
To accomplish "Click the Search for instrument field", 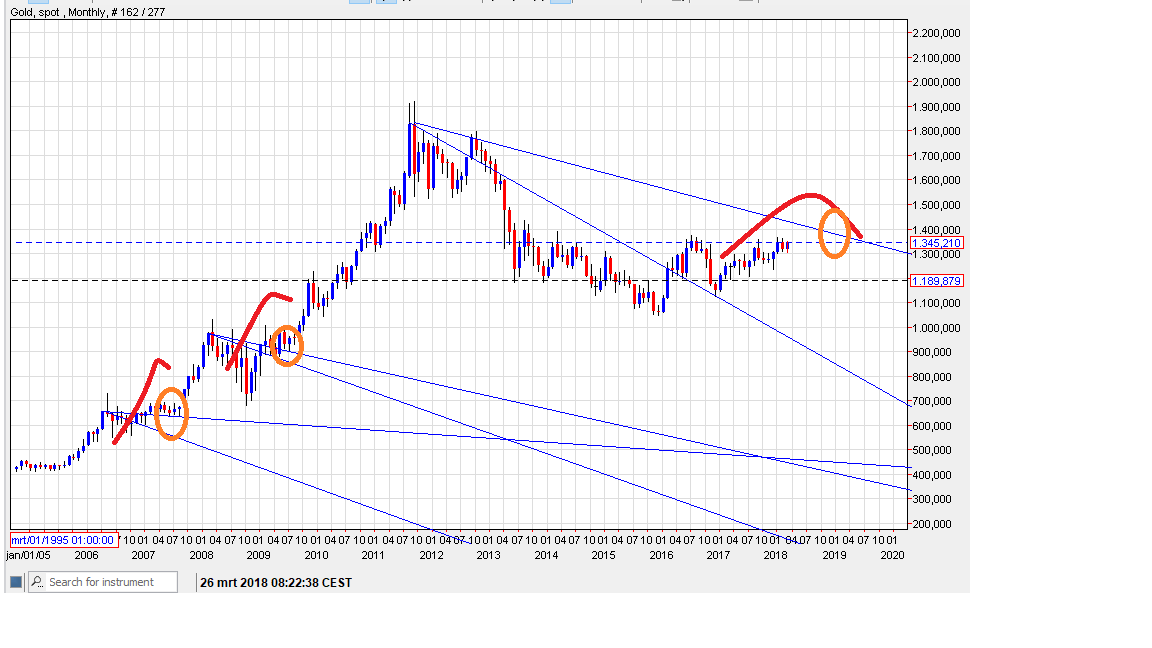I will 110,582.
